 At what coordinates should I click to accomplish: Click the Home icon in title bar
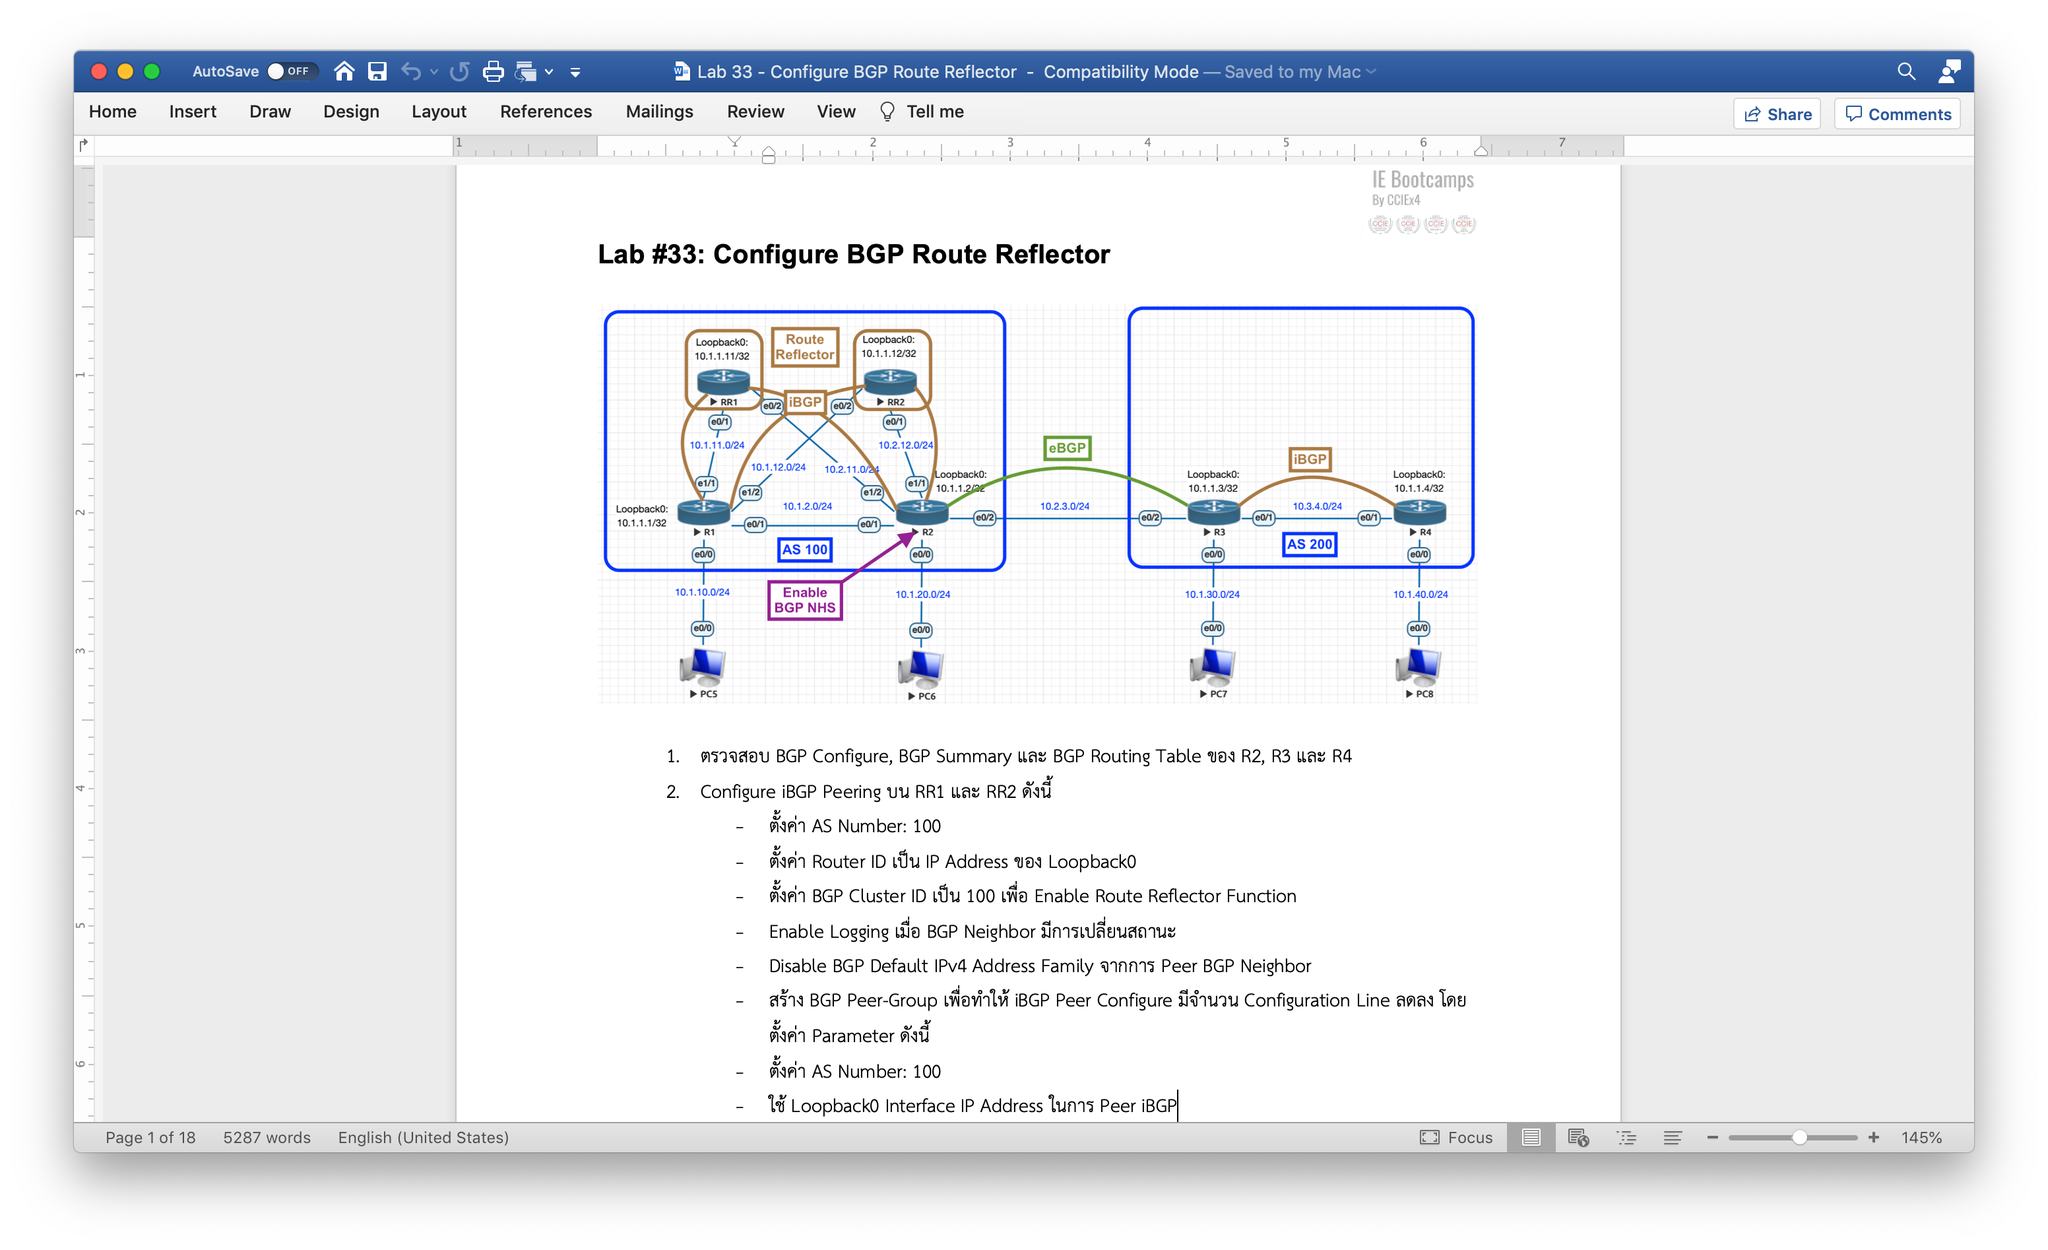pos(344,71)
